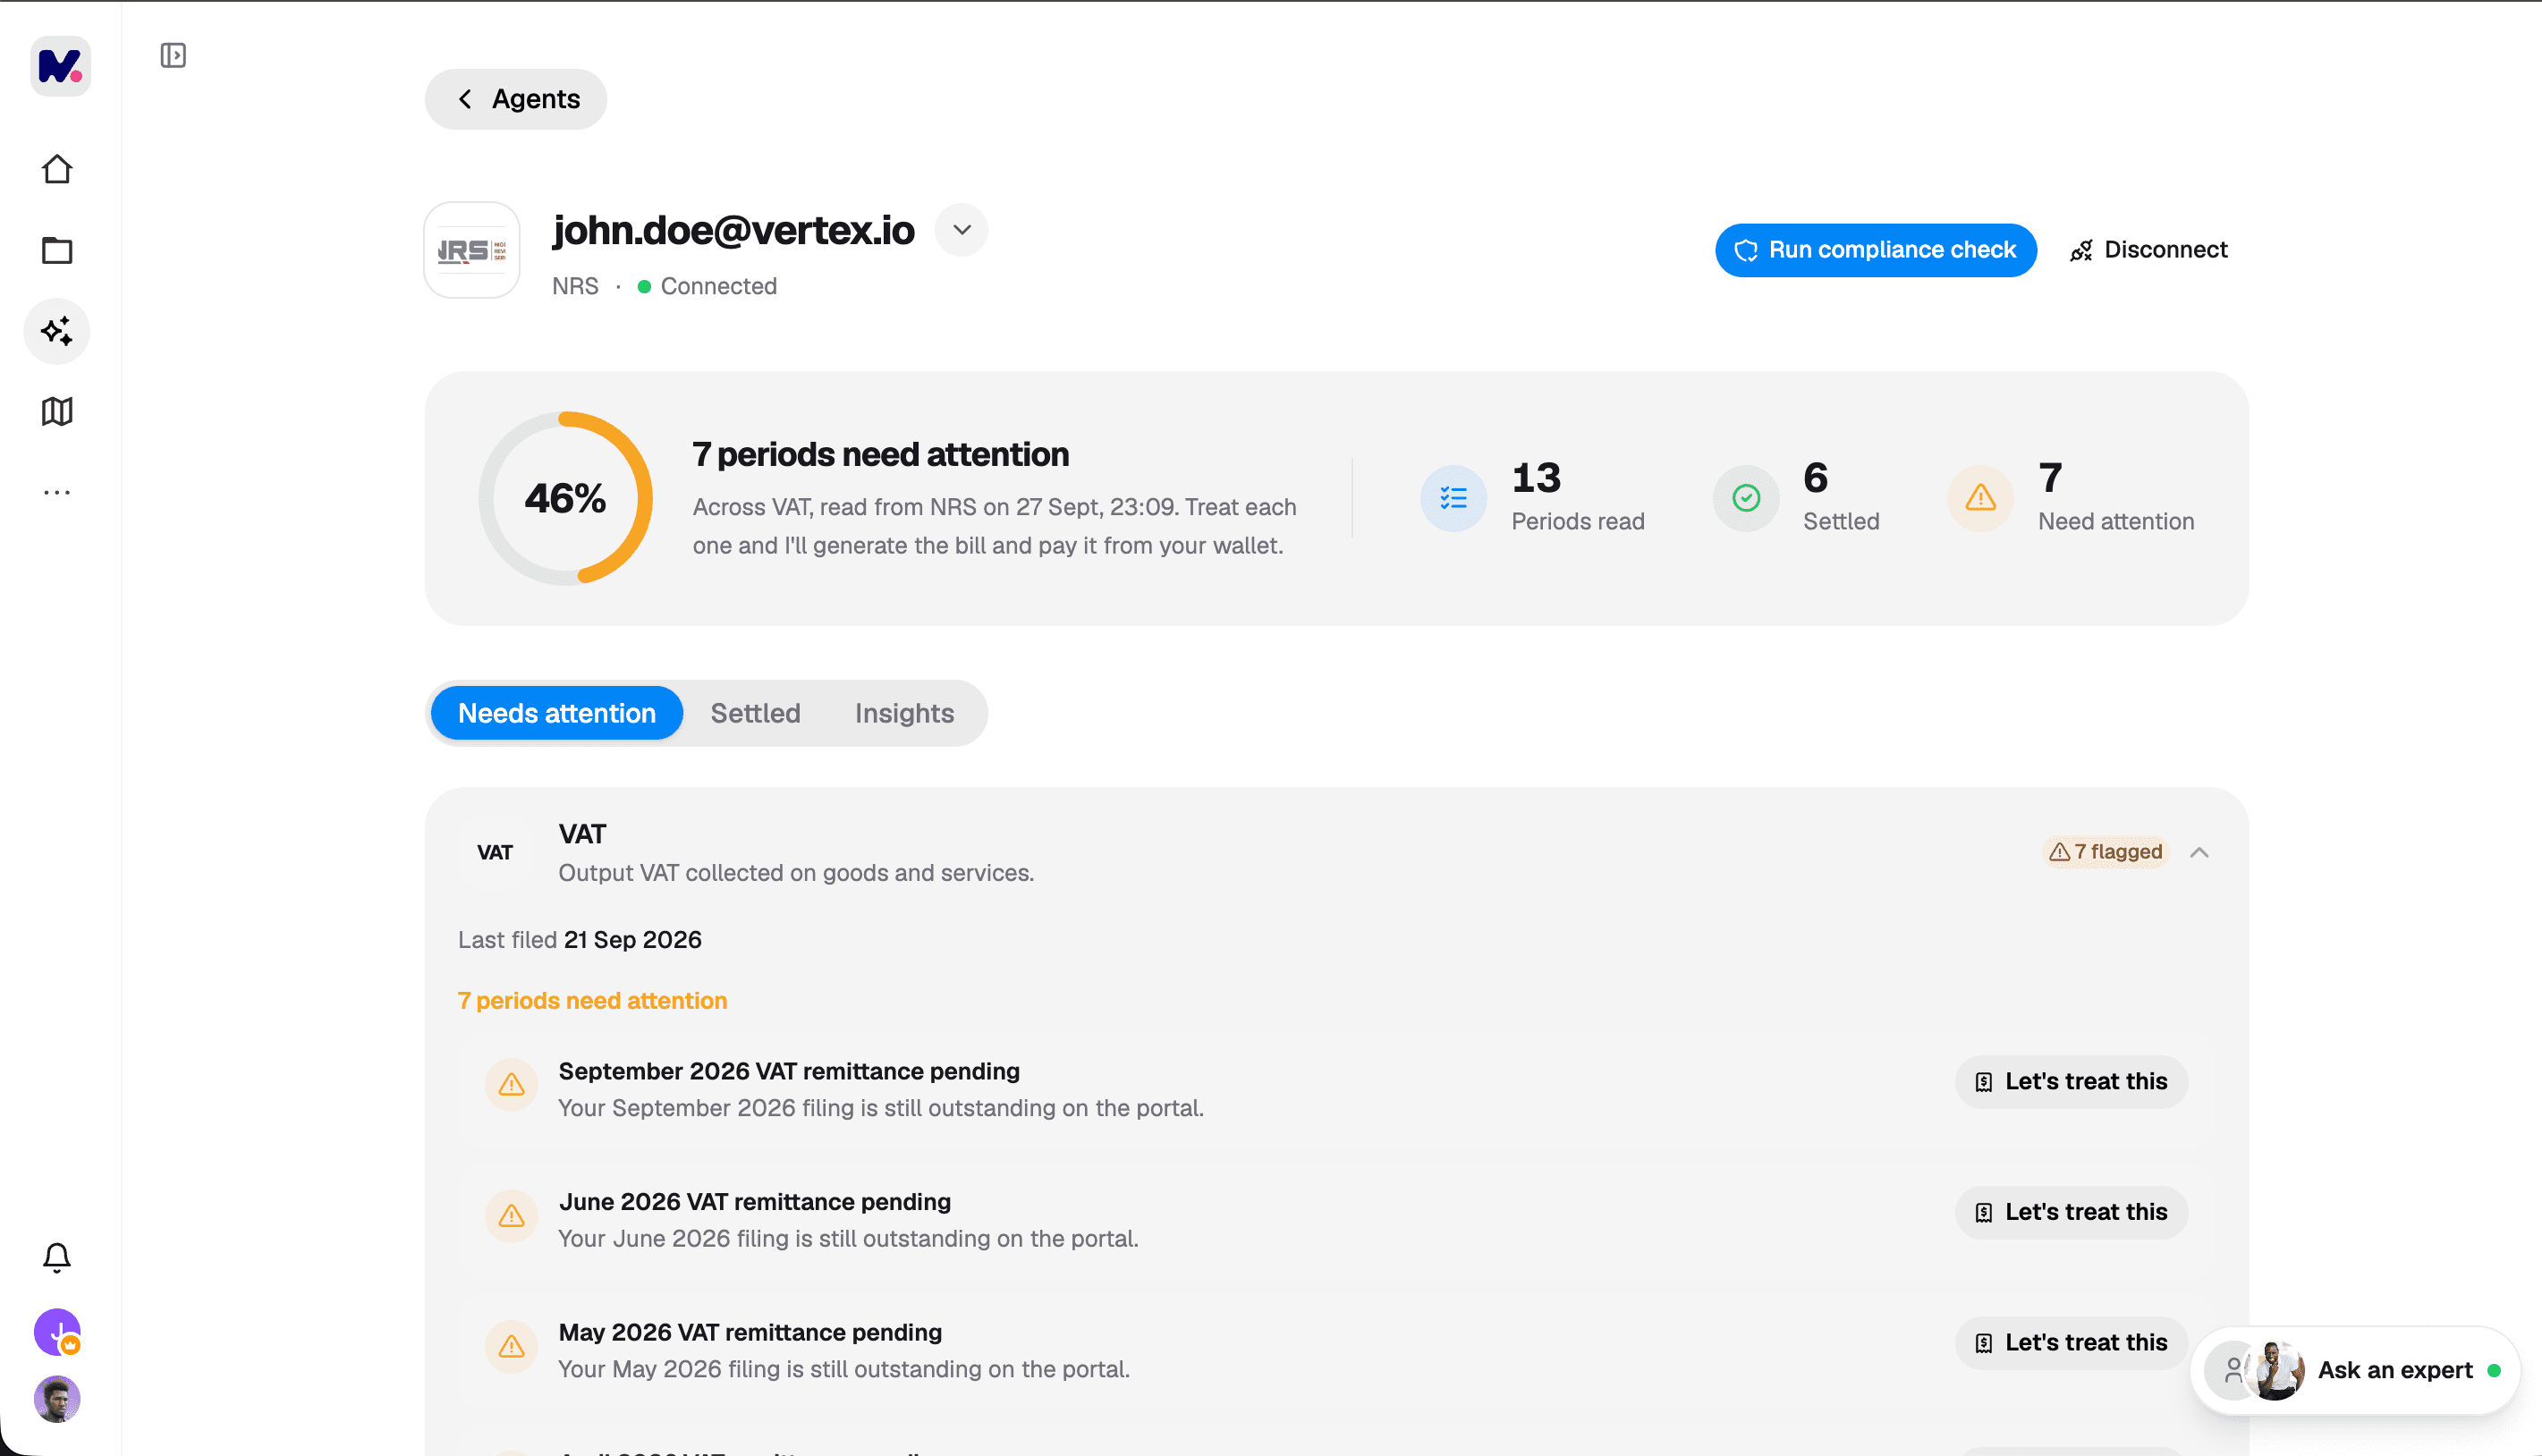The width and height of the screenshot is (2542, 1456).
Task: Select the Needs attention tab
Action: (x=557, y=713)
